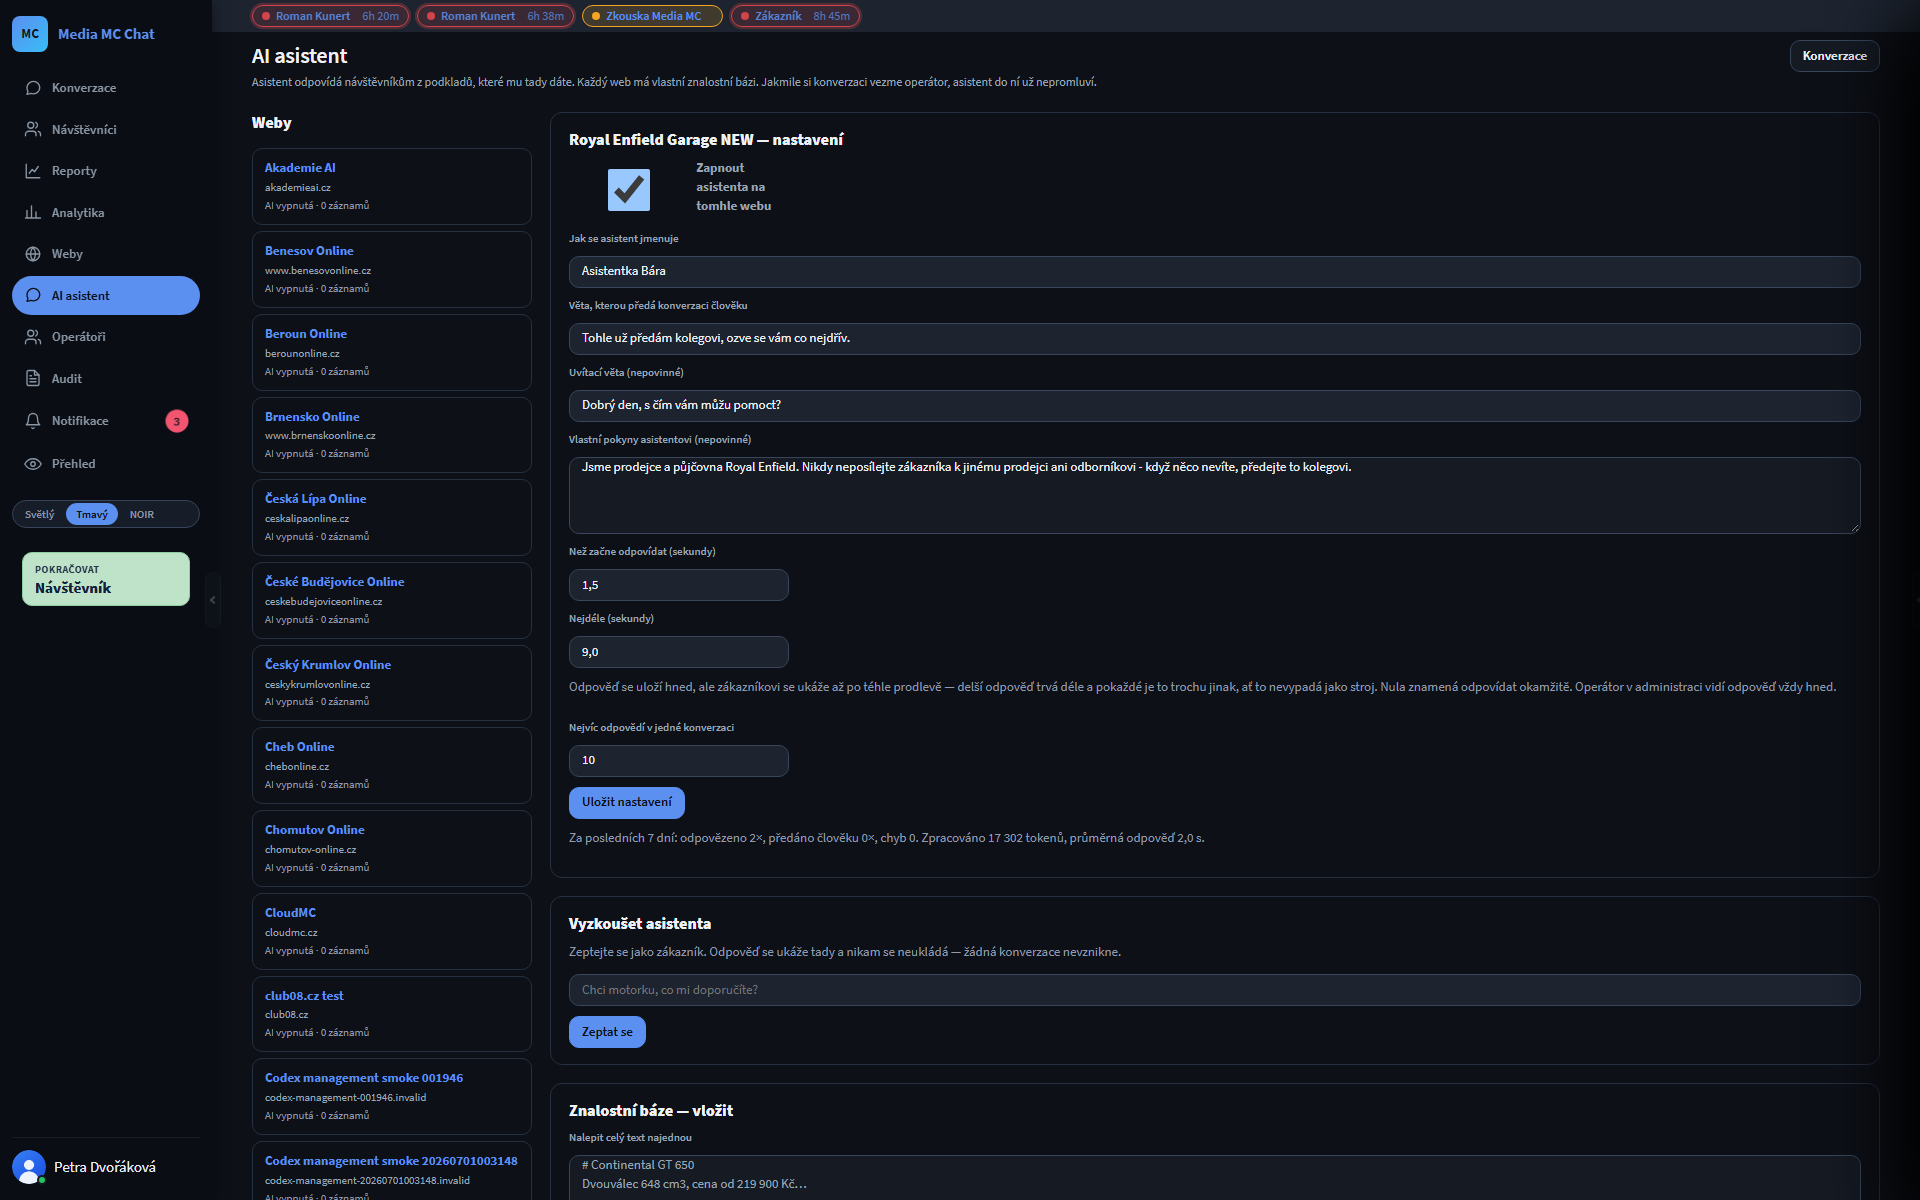Select the club08.cz test website card
The height and width of the screenshot is (1200, 1920).
[392, 1014]
